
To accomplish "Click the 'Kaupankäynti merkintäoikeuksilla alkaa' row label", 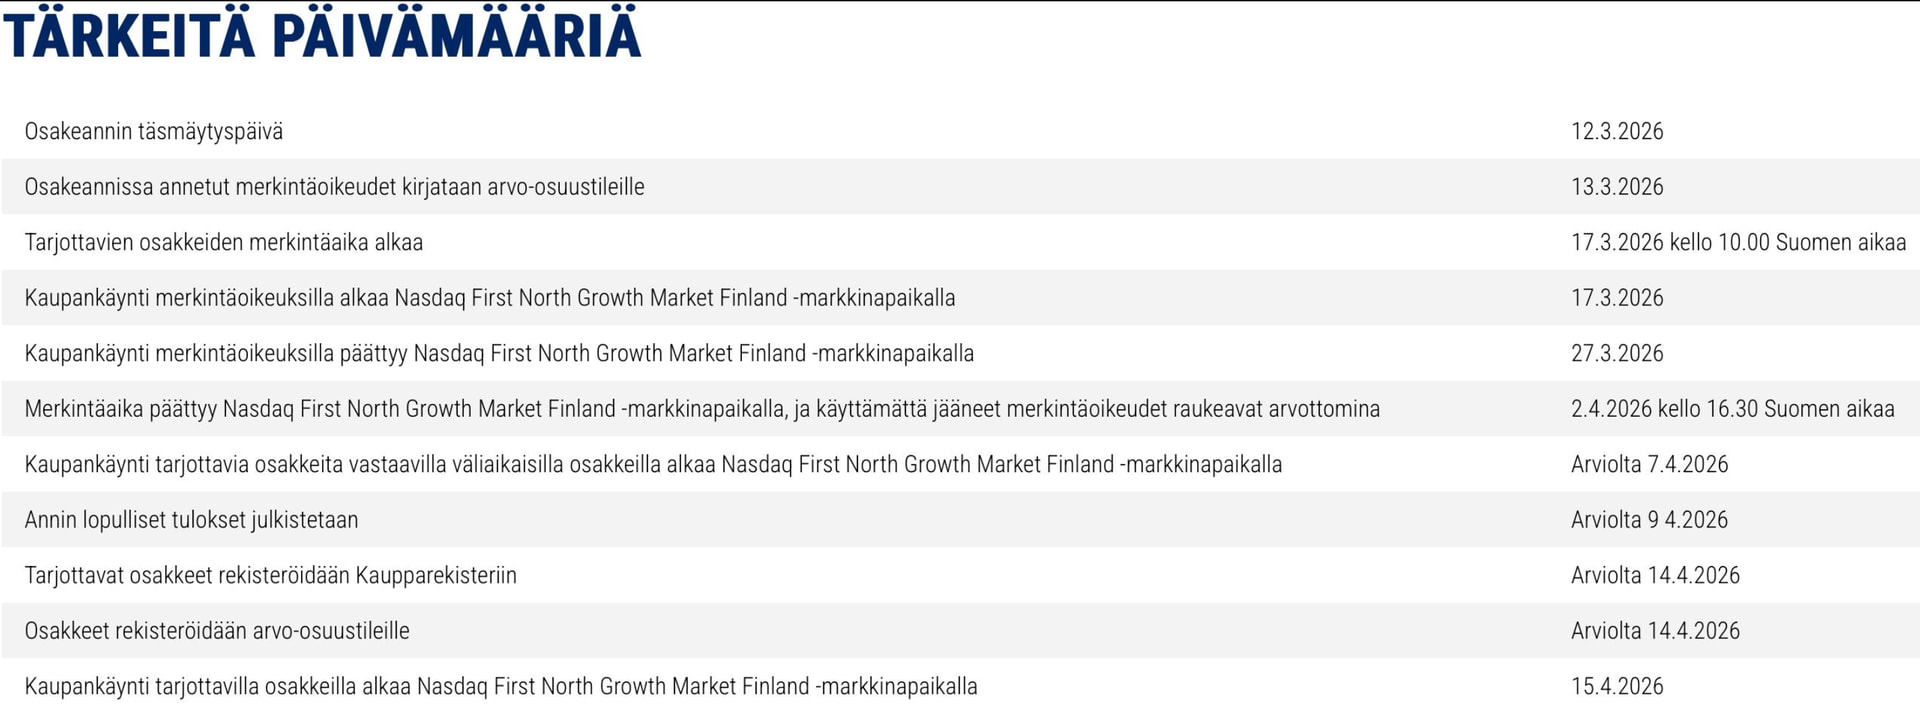I will tap(490, 298).
